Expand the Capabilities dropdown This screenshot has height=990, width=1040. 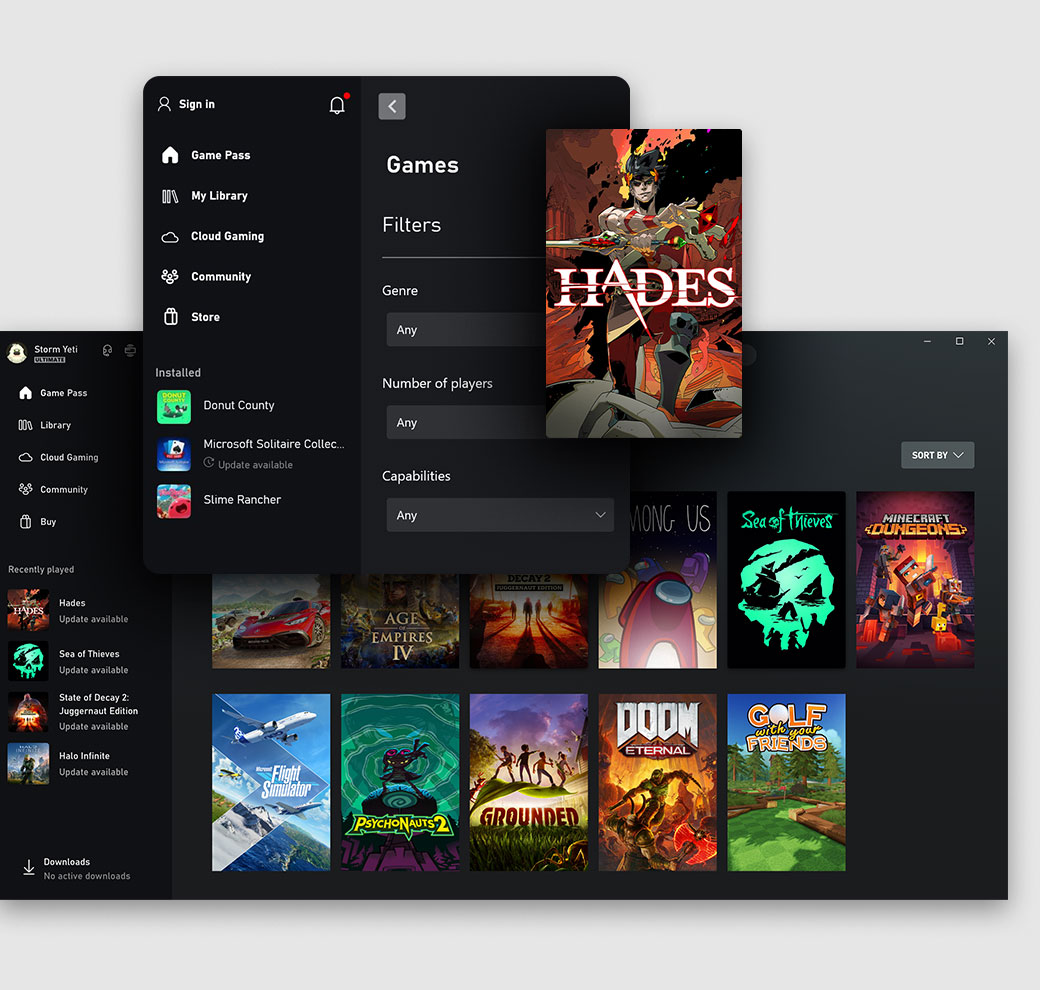(500, 515)
